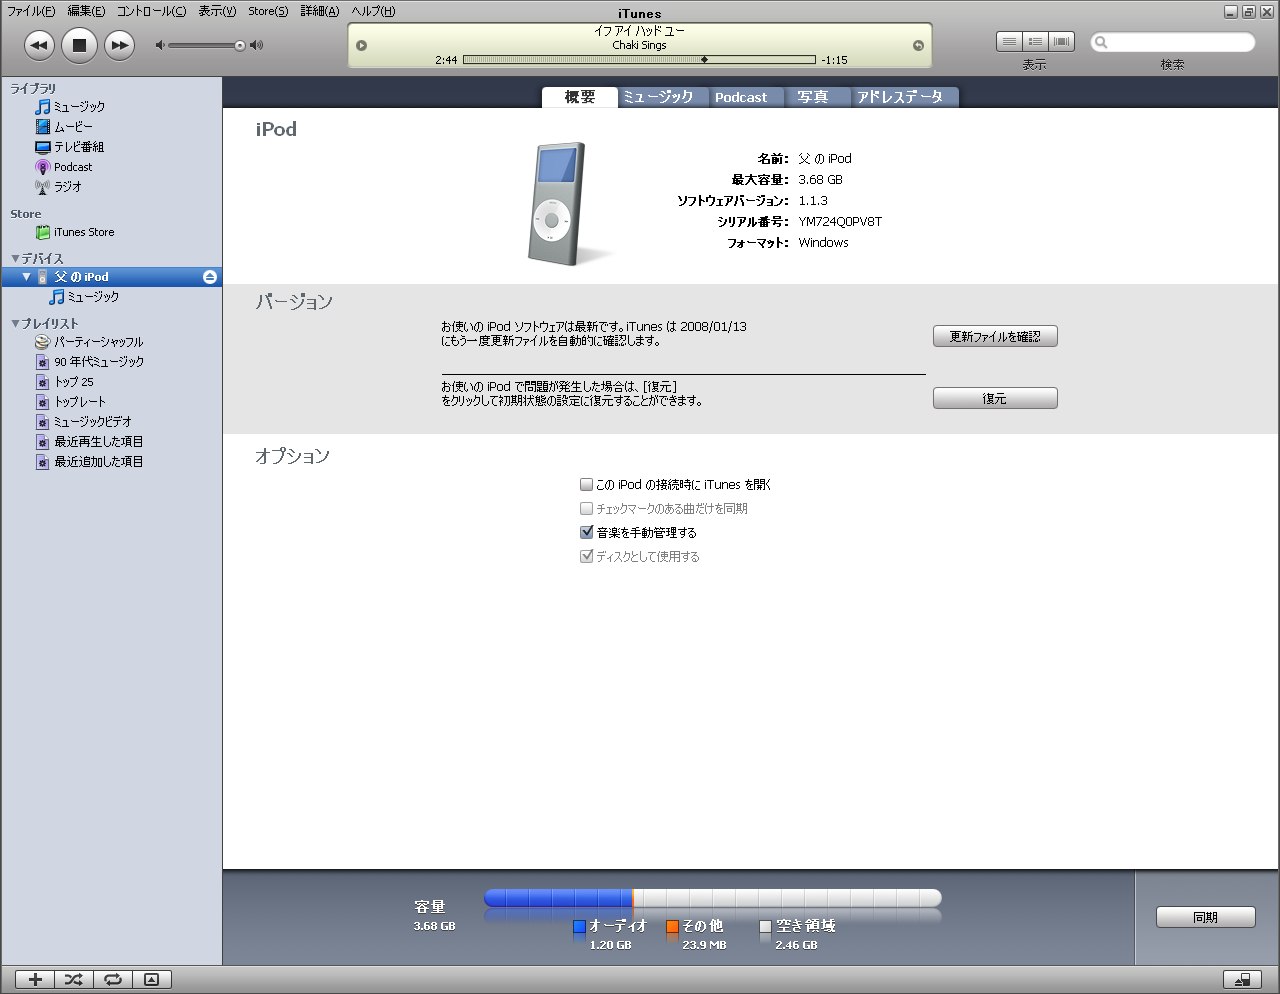Open the 表示 menu

tap(217, 11)
